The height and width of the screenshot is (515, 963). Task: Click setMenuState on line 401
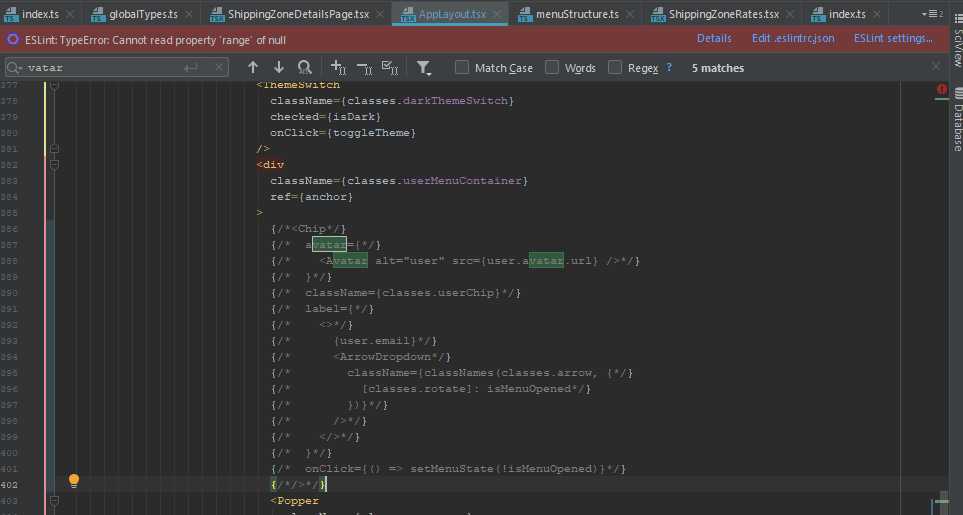[451, 468]
